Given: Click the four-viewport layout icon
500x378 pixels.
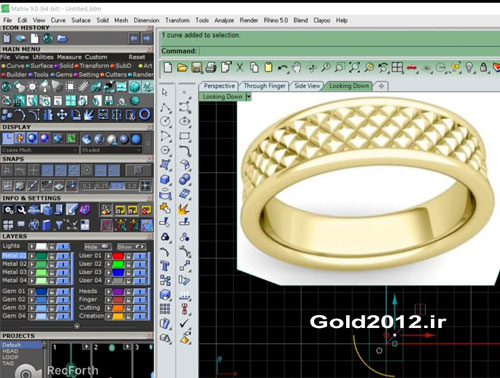Looking at the screenshot, I should click(397, 68).
